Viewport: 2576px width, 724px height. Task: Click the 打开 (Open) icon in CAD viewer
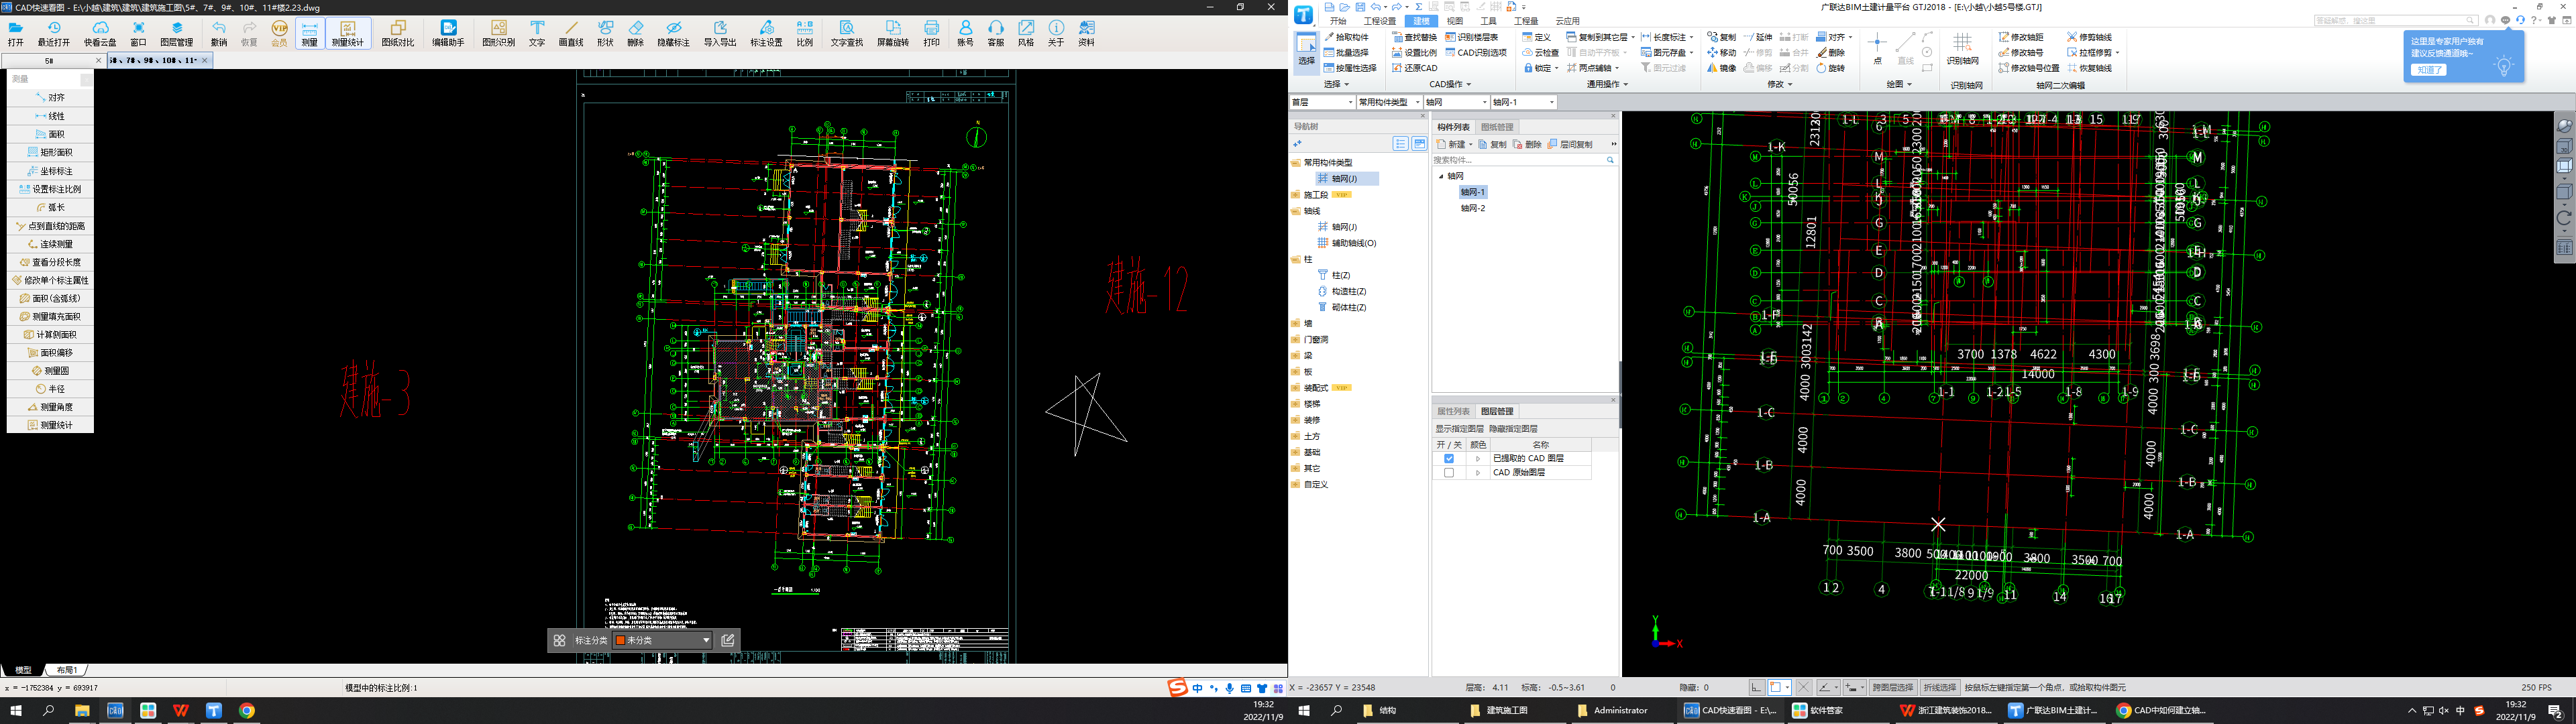pyautogui.click(x=16, y=33)
